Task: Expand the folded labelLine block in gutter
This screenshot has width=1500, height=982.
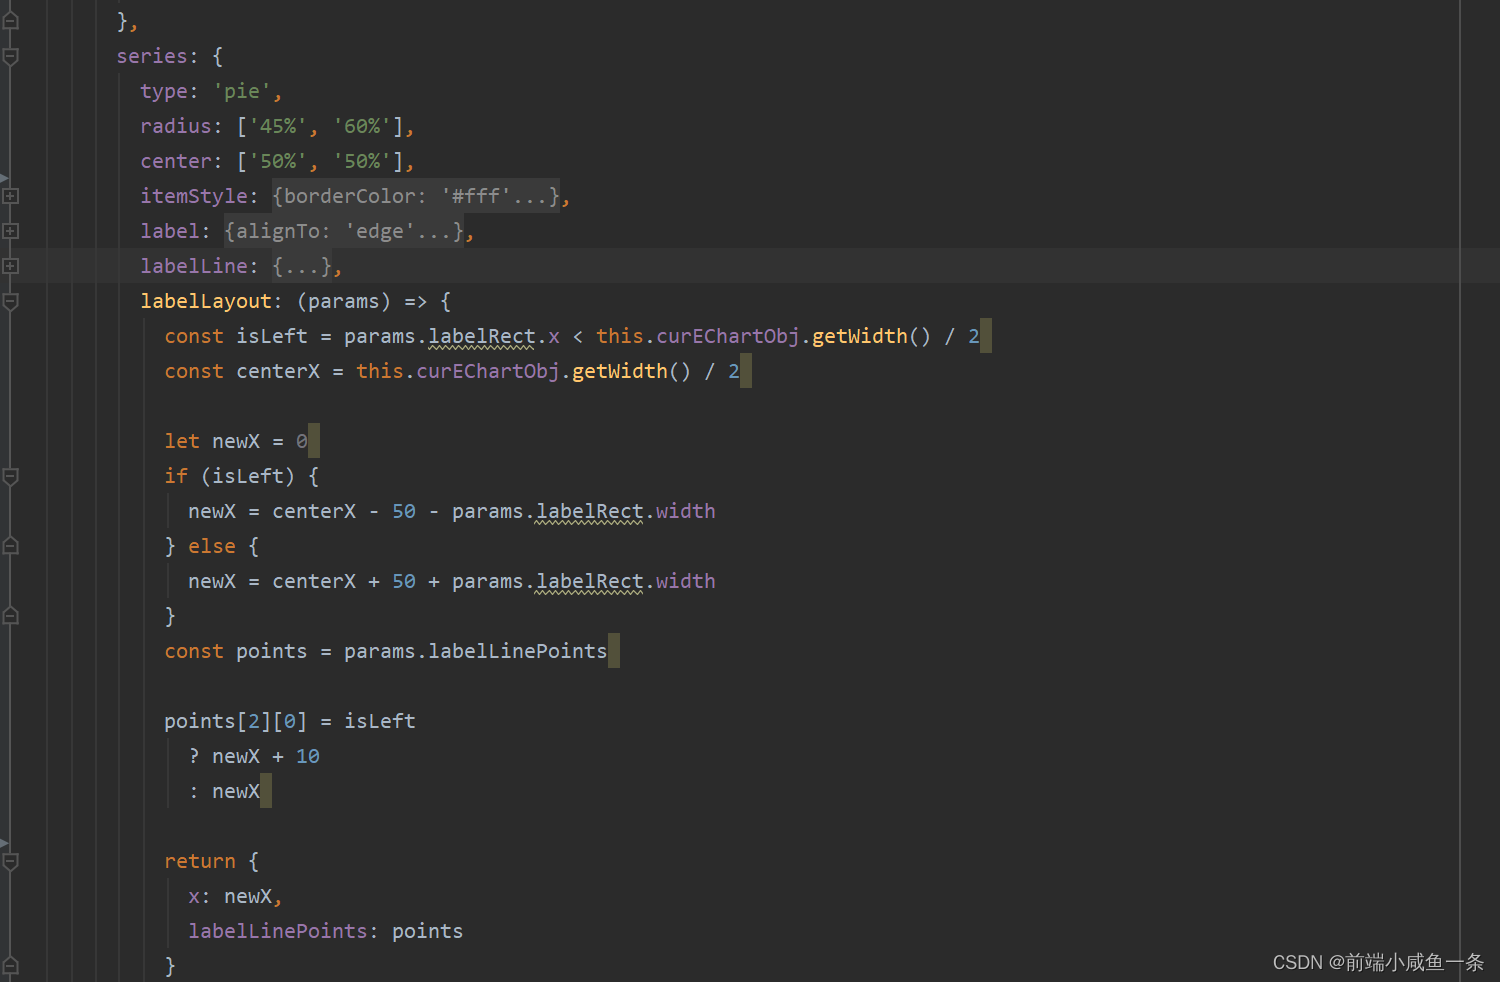Action: click(x=11, y=266)
